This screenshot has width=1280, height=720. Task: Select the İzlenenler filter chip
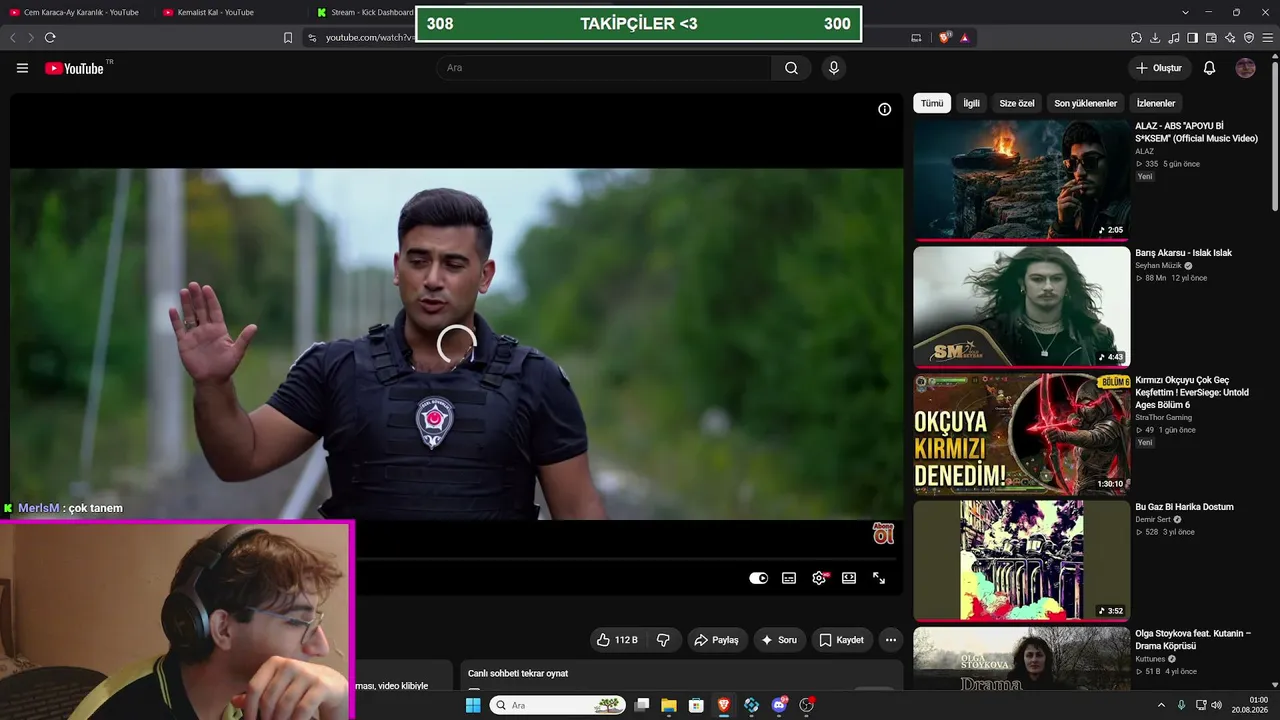(x=1156, y=103)
